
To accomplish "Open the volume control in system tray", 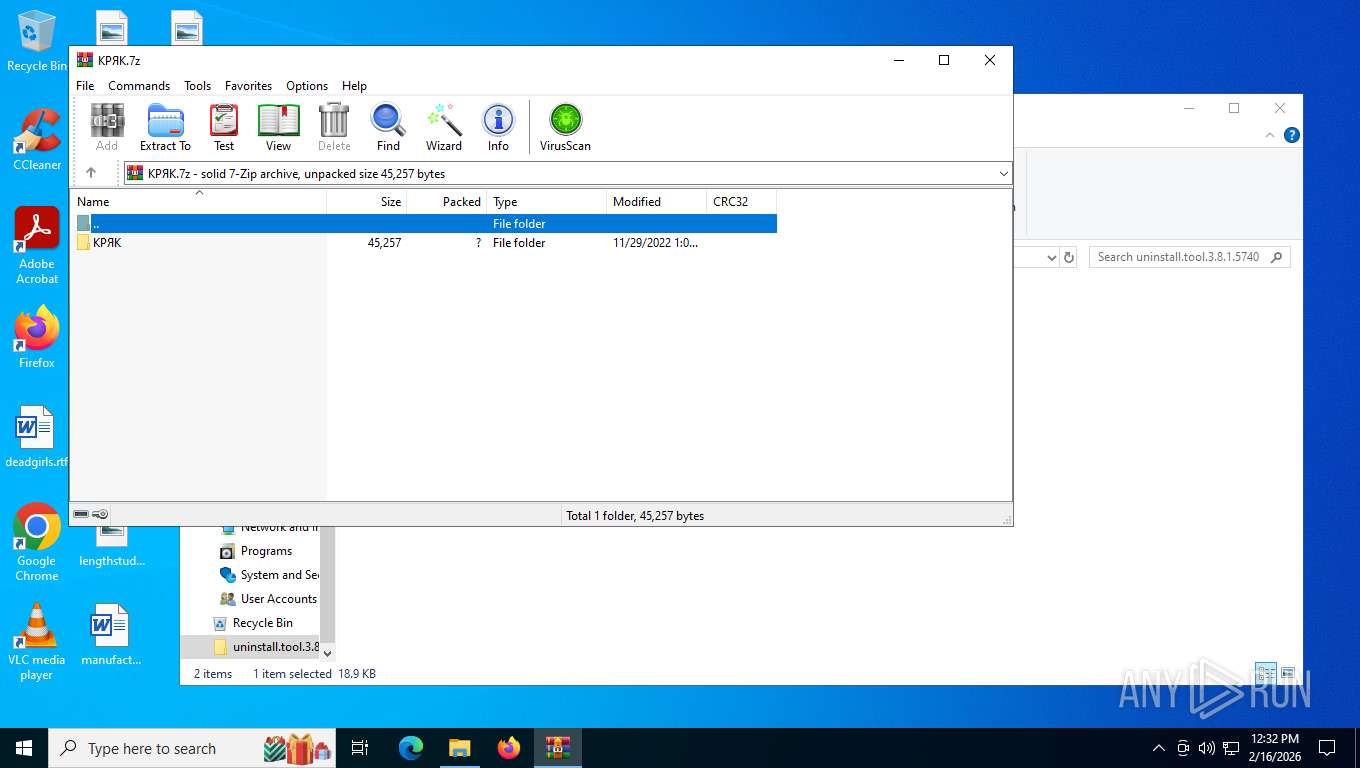I will [x=1206, y=748].
